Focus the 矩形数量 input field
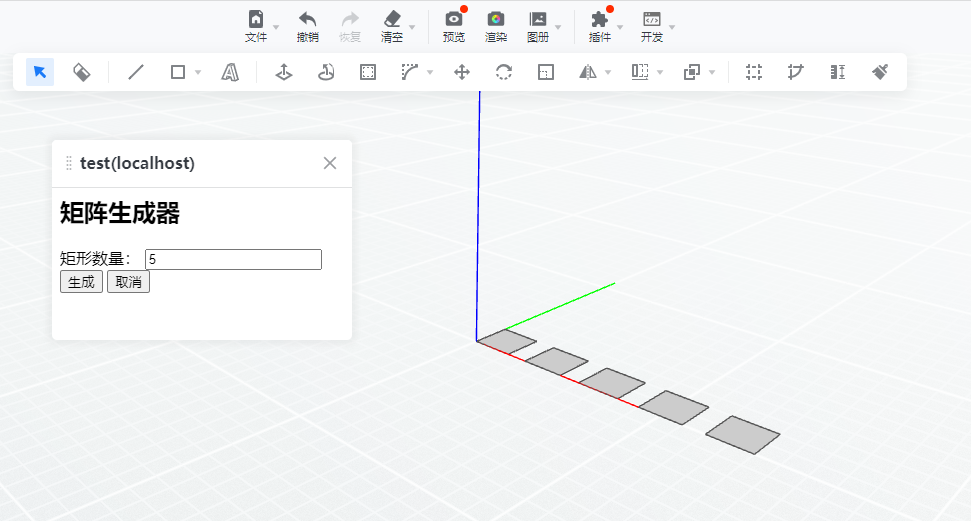The width and height of the screenshot is (971, 521). click(x=233, y=259)
